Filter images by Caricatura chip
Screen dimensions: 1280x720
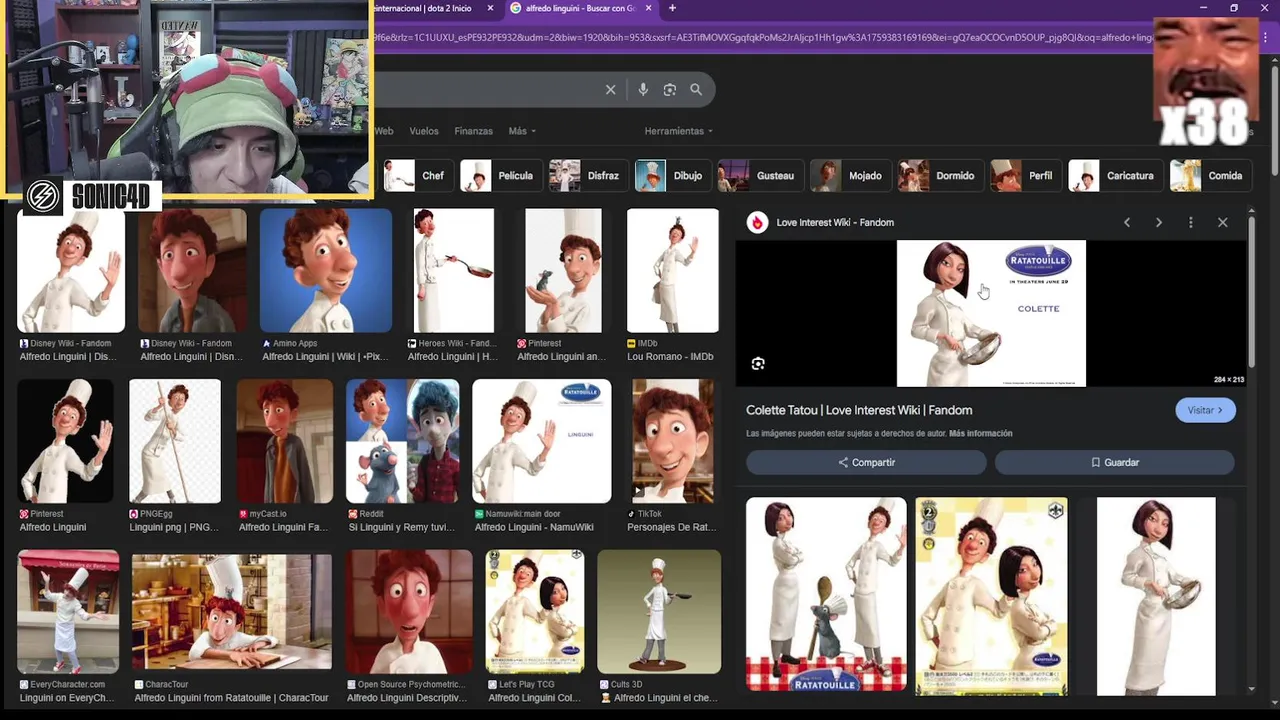click(x=1116, y=176)
